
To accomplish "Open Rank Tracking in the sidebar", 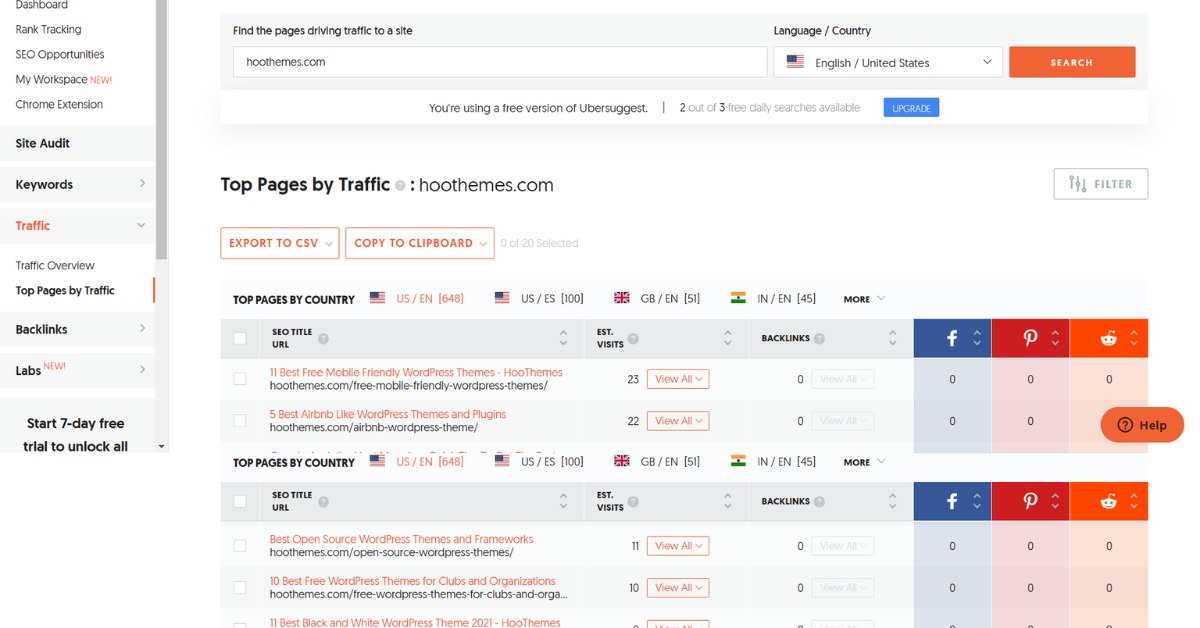I will (x=49, y=29).
